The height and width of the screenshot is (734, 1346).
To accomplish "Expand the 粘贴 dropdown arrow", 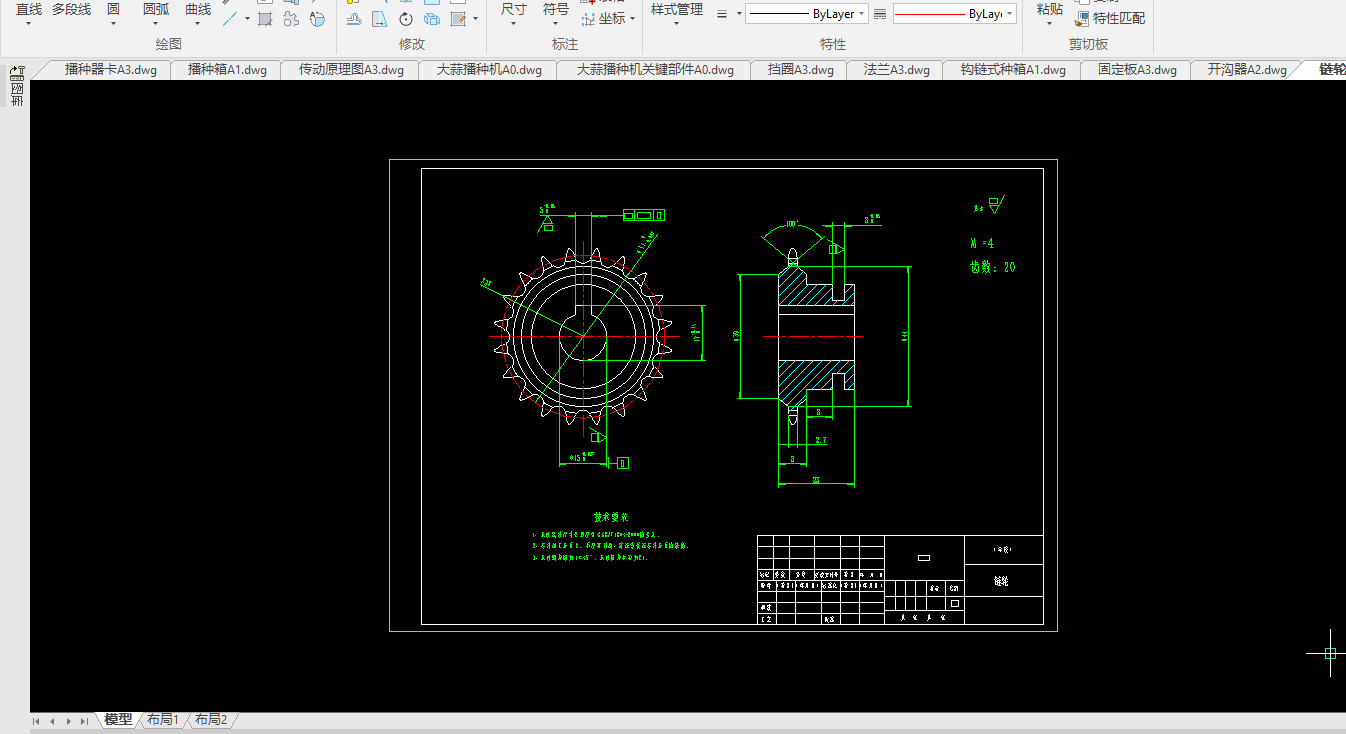I will click(1049, 23).
